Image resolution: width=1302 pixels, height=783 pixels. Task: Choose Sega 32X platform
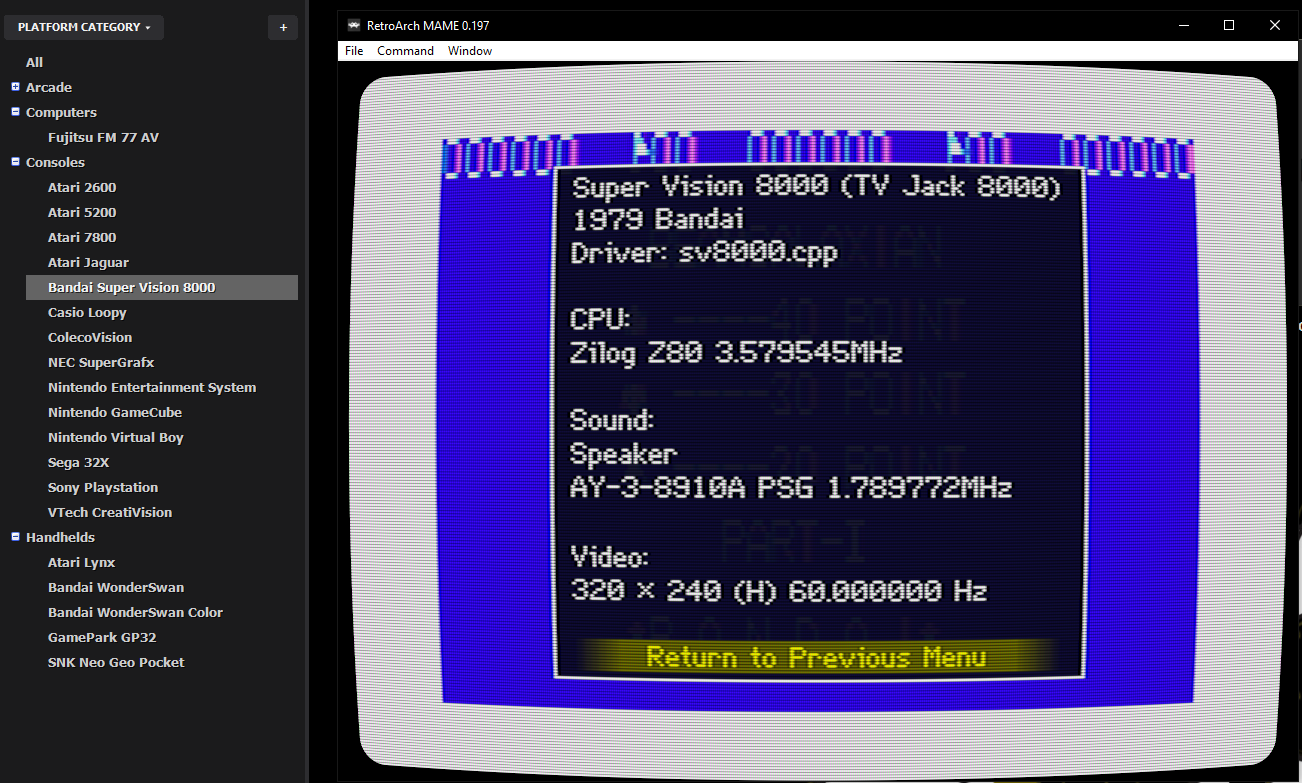click(78, 462)
